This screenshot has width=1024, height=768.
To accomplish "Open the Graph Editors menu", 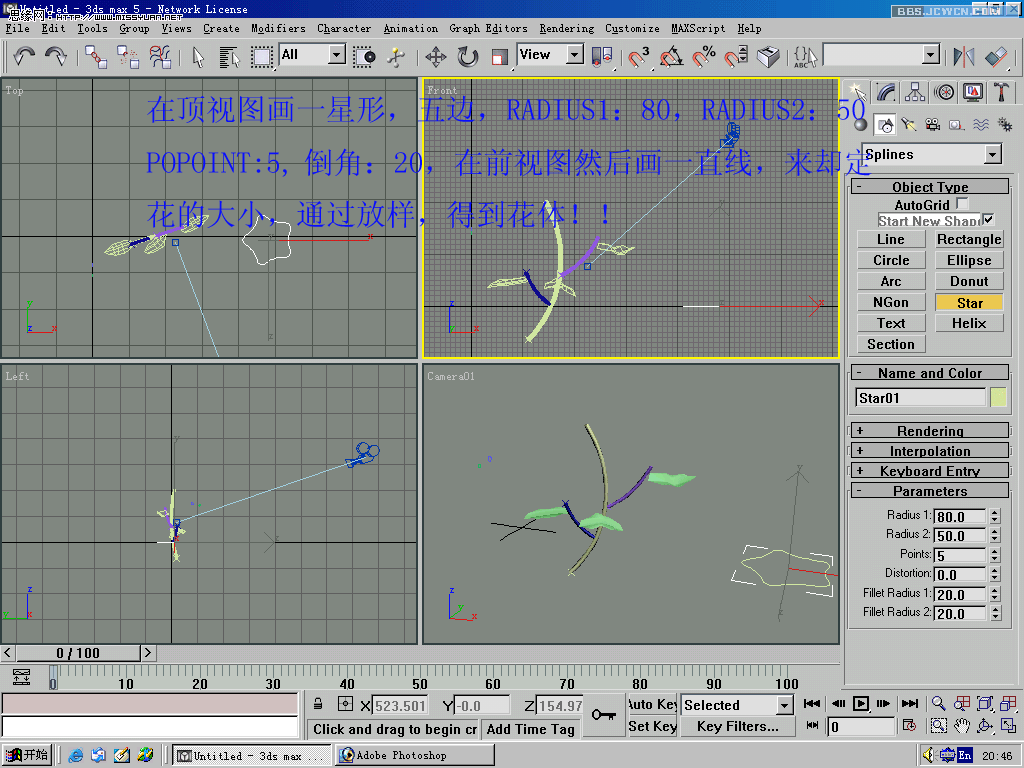I will [488, 28].
